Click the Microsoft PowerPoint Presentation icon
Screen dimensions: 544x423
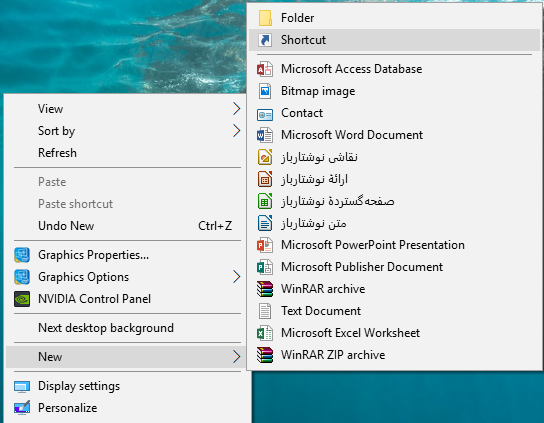pos(265,245)
